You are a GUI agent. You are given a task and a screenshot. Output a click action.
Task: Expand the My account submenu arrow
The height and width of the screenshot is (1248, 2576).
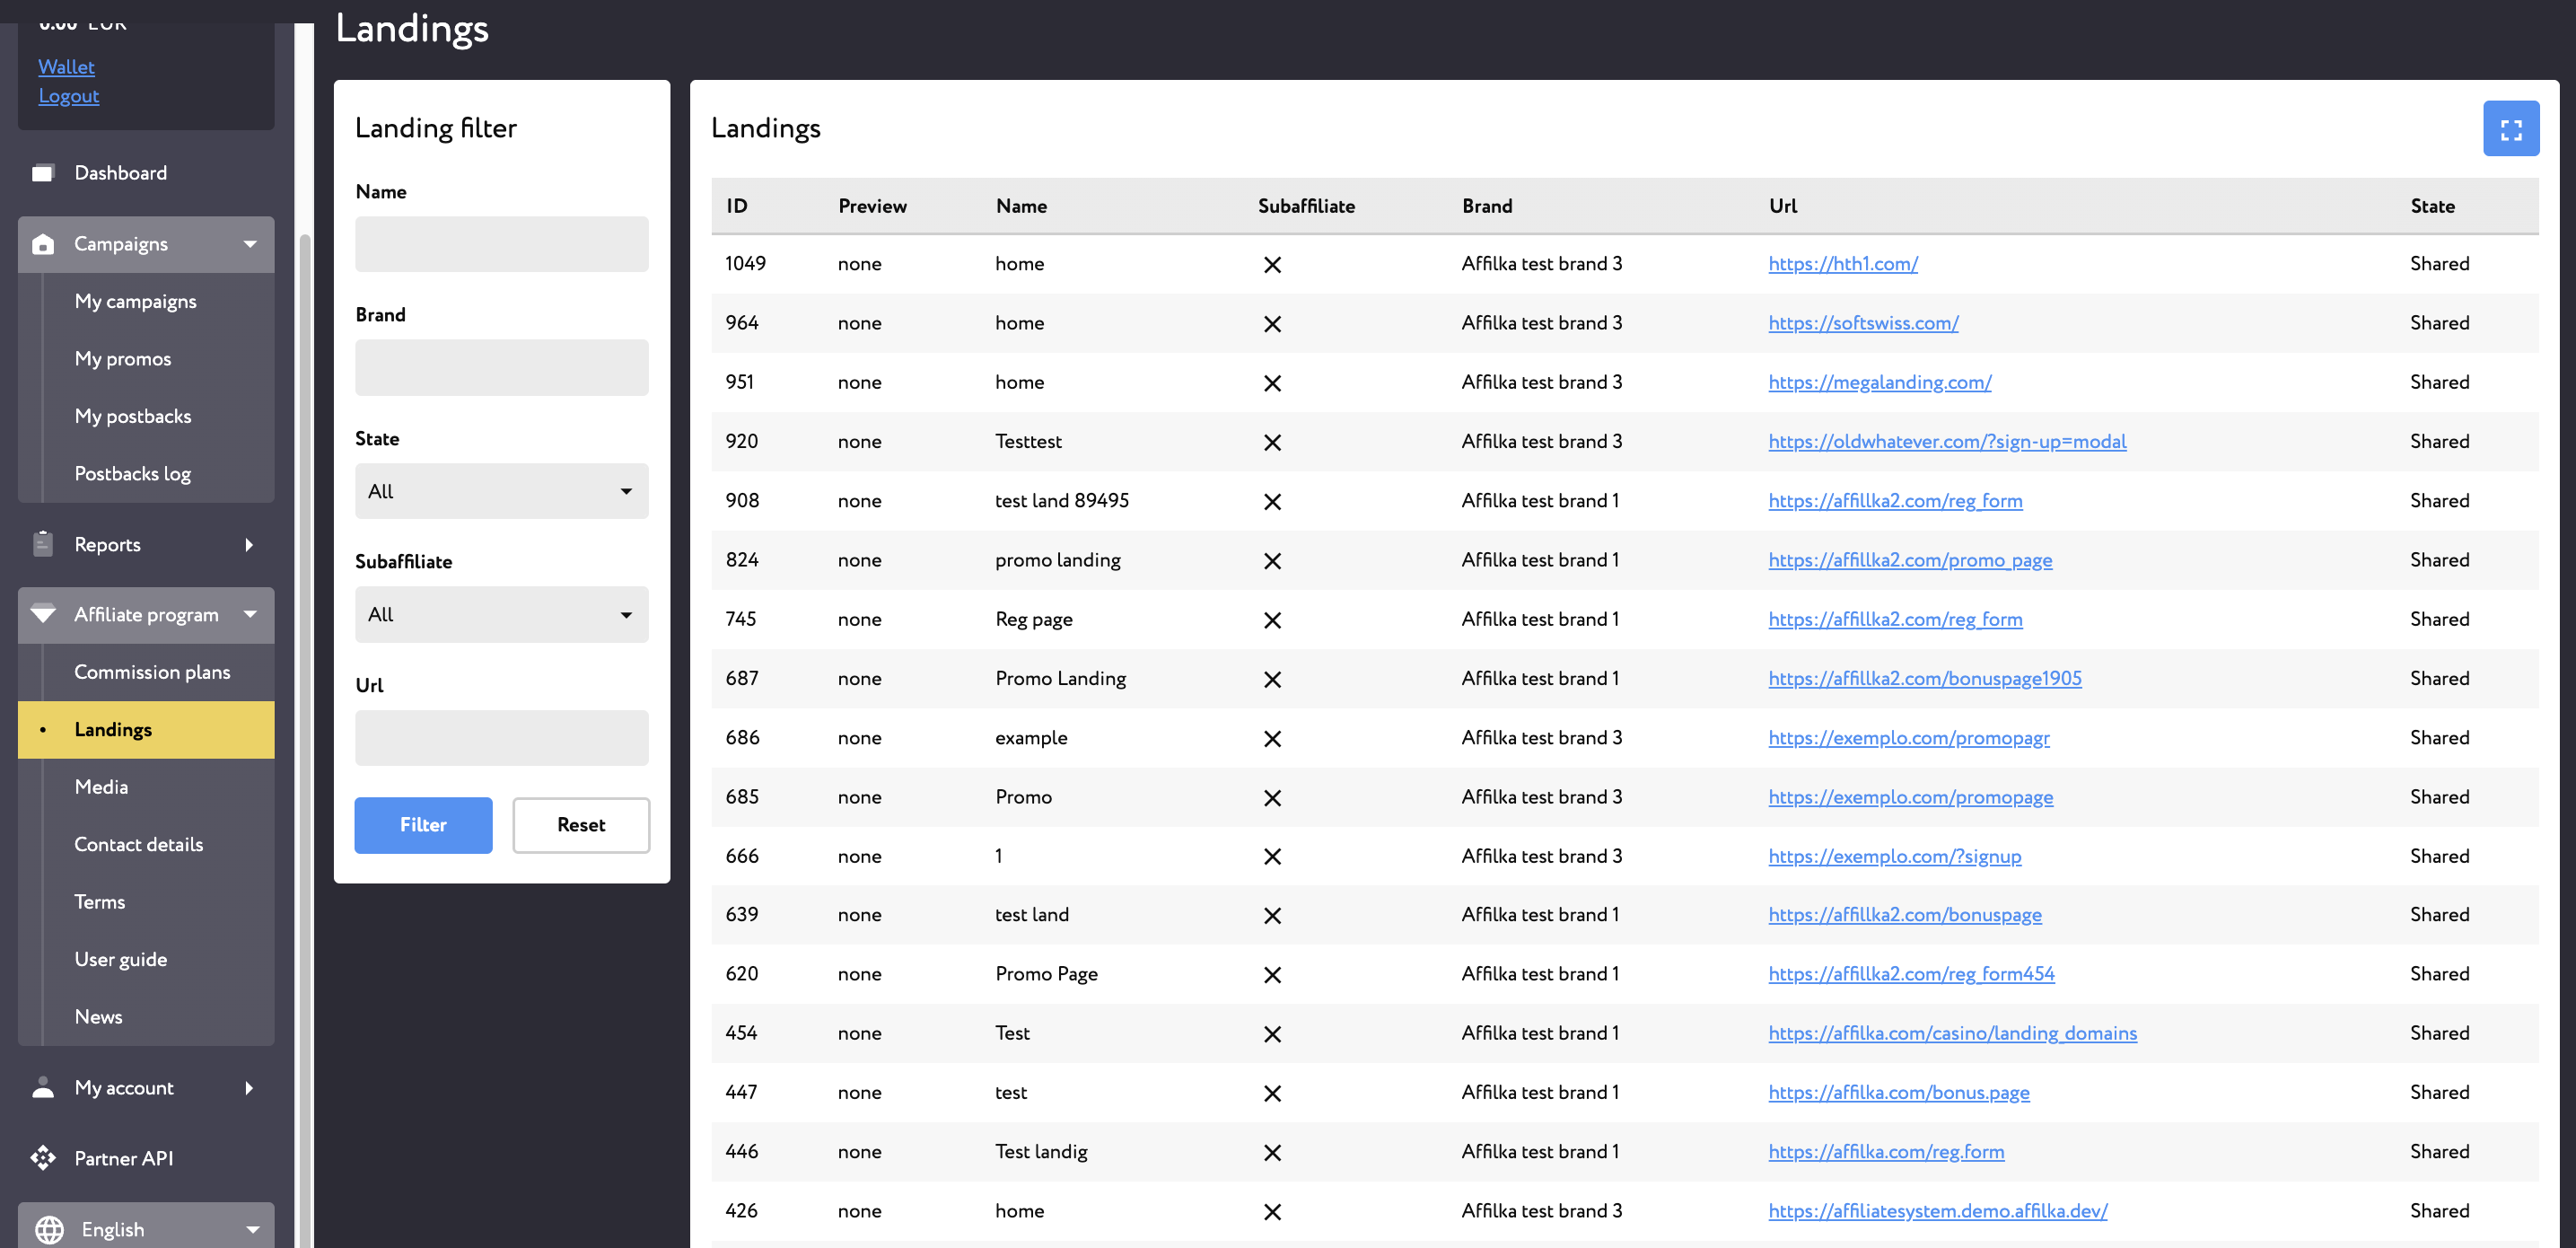pyautogui.click(x=249, y=1087)
